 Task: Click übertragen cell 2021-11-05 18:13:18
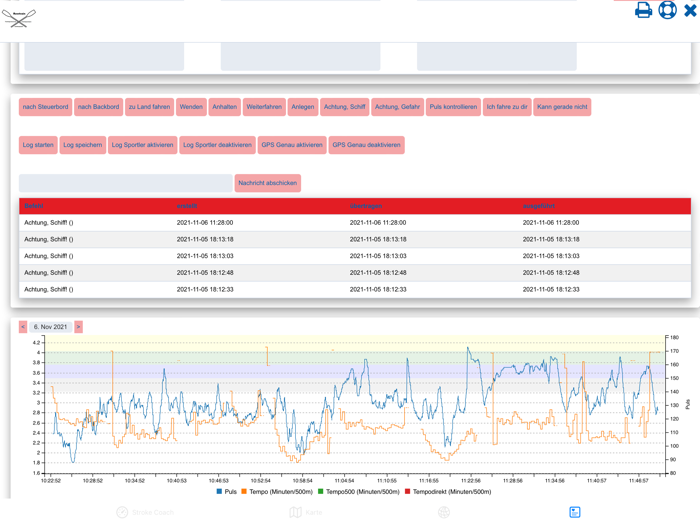(378, 239)
